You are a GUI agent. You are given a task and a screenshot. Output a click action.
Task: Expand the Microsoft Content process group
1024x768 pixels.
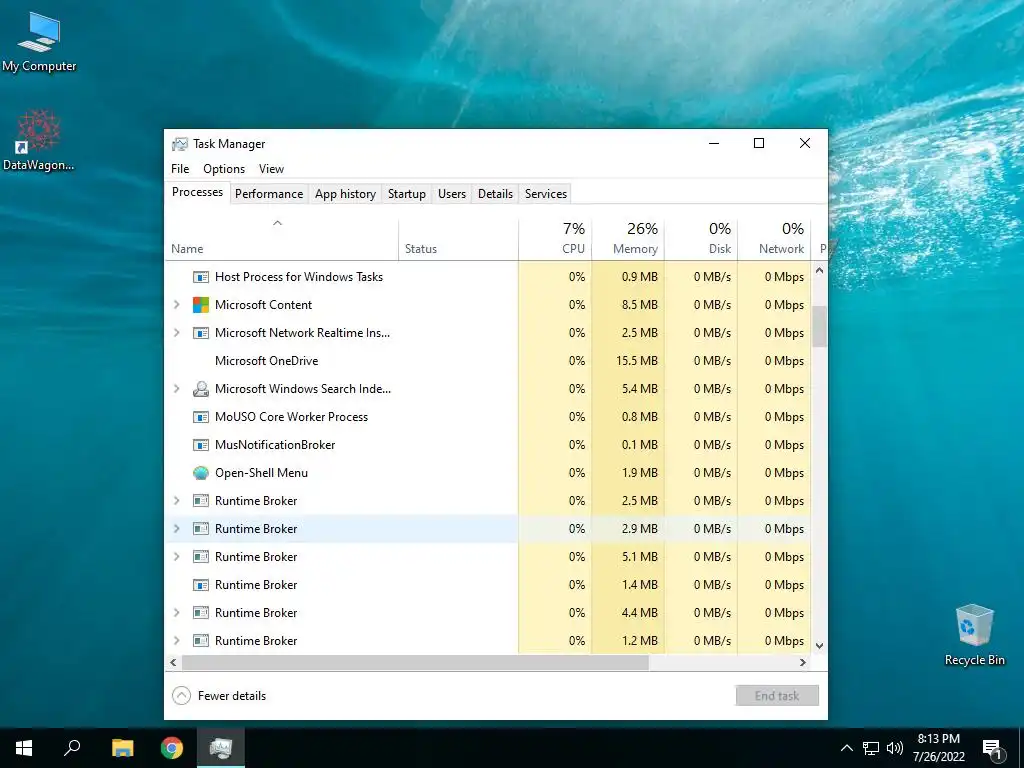tap(176, 305)
